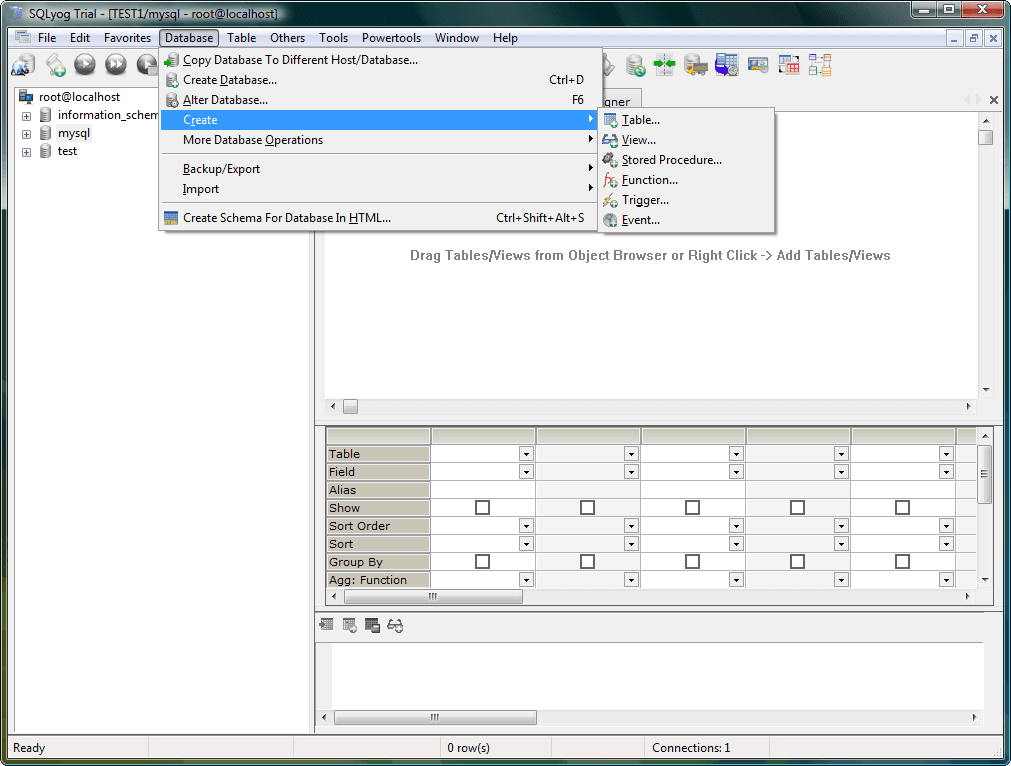The height and width of the screenshot is (766, 1011).
Task: Click the bottom pane horizontal scrollbar thumb
Action: 435,717
